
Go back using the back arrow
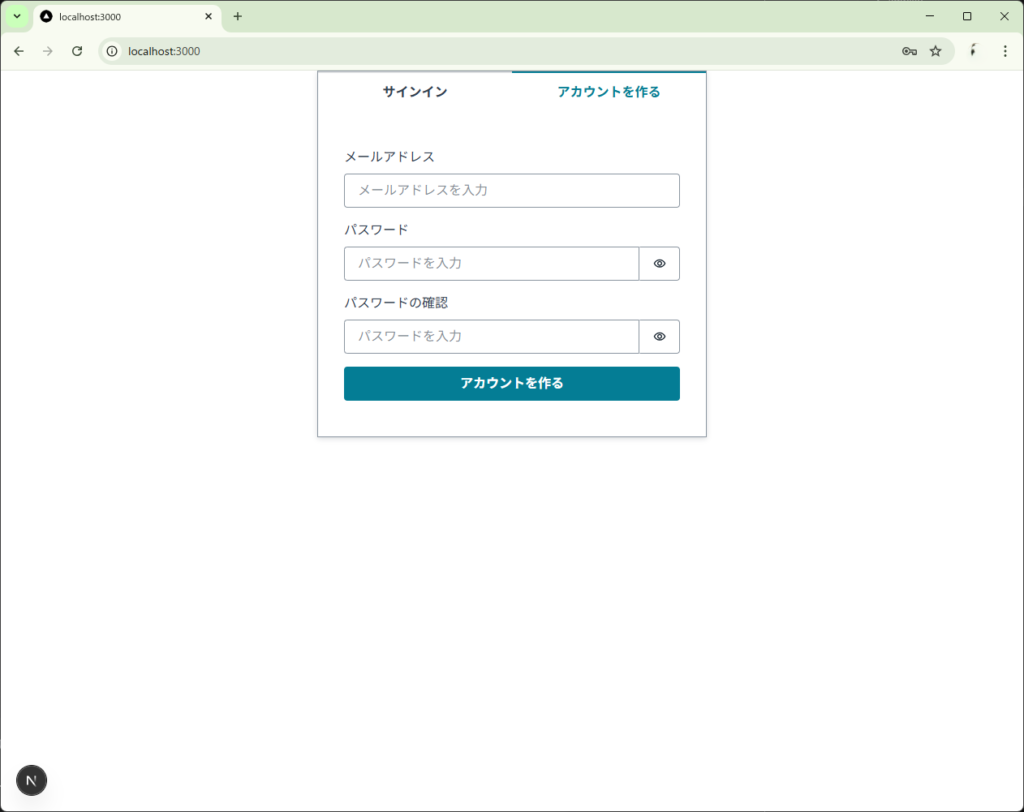tap(18, 51)
